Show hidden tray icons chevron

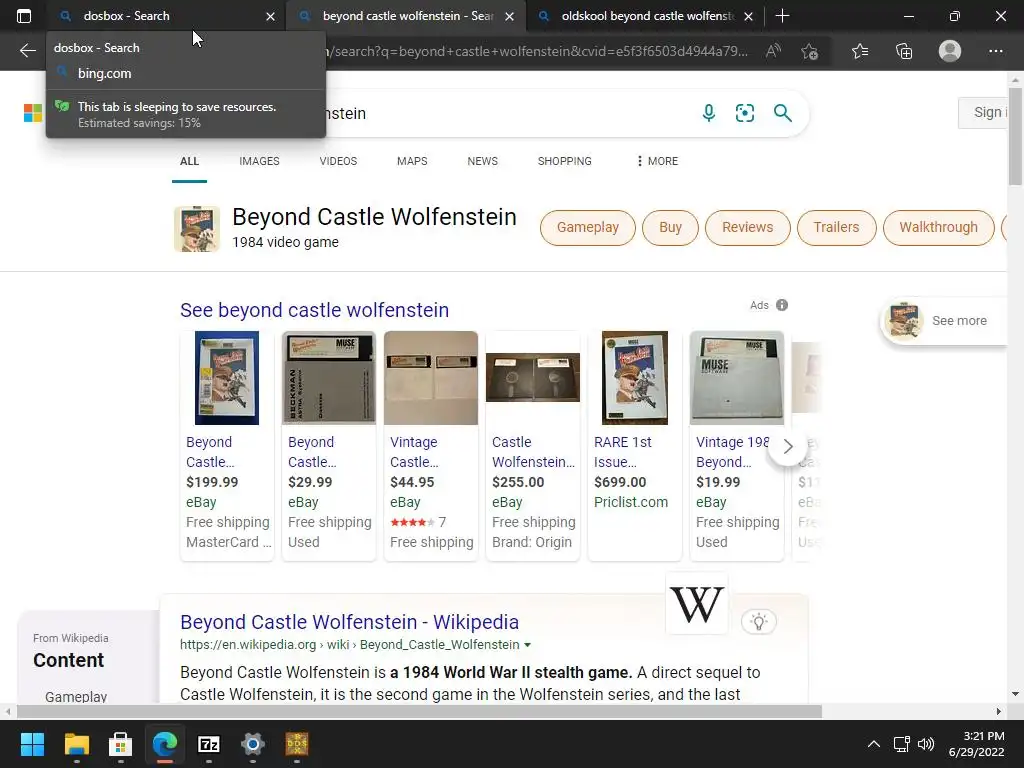874,744
